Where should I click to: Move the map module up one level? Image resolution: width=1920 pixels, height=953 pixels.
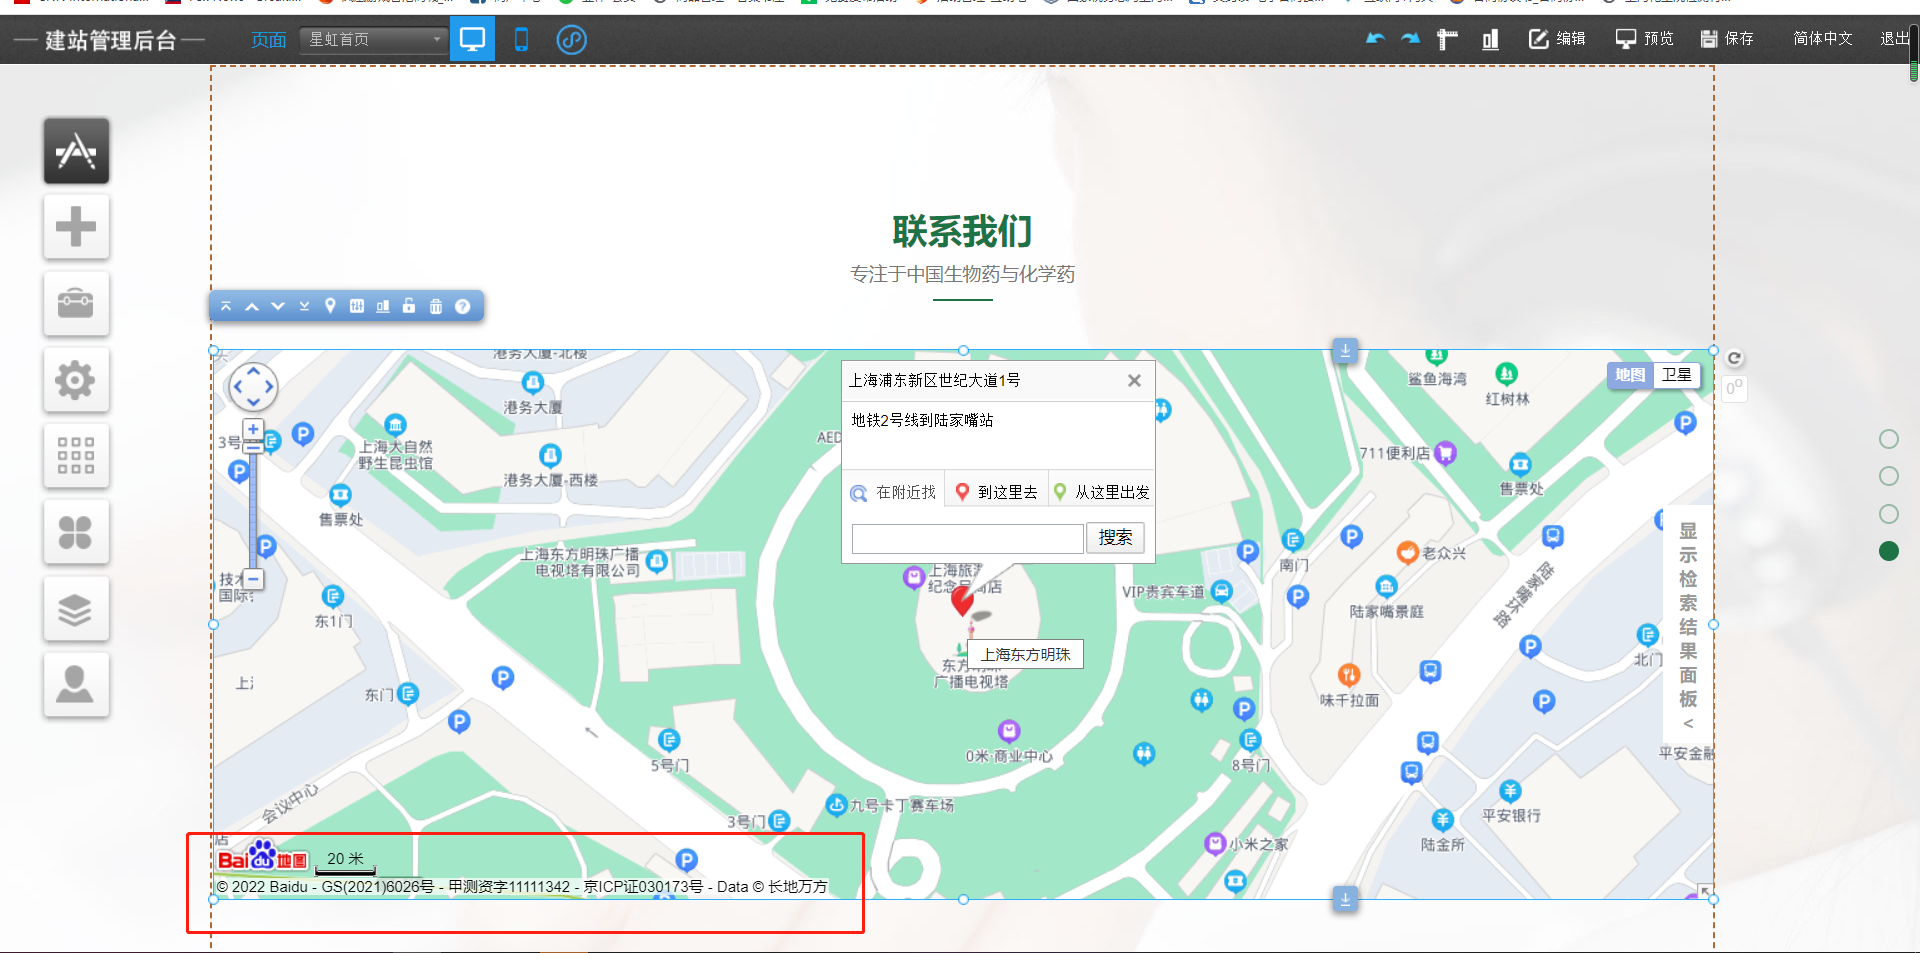(x=251, y=306)
